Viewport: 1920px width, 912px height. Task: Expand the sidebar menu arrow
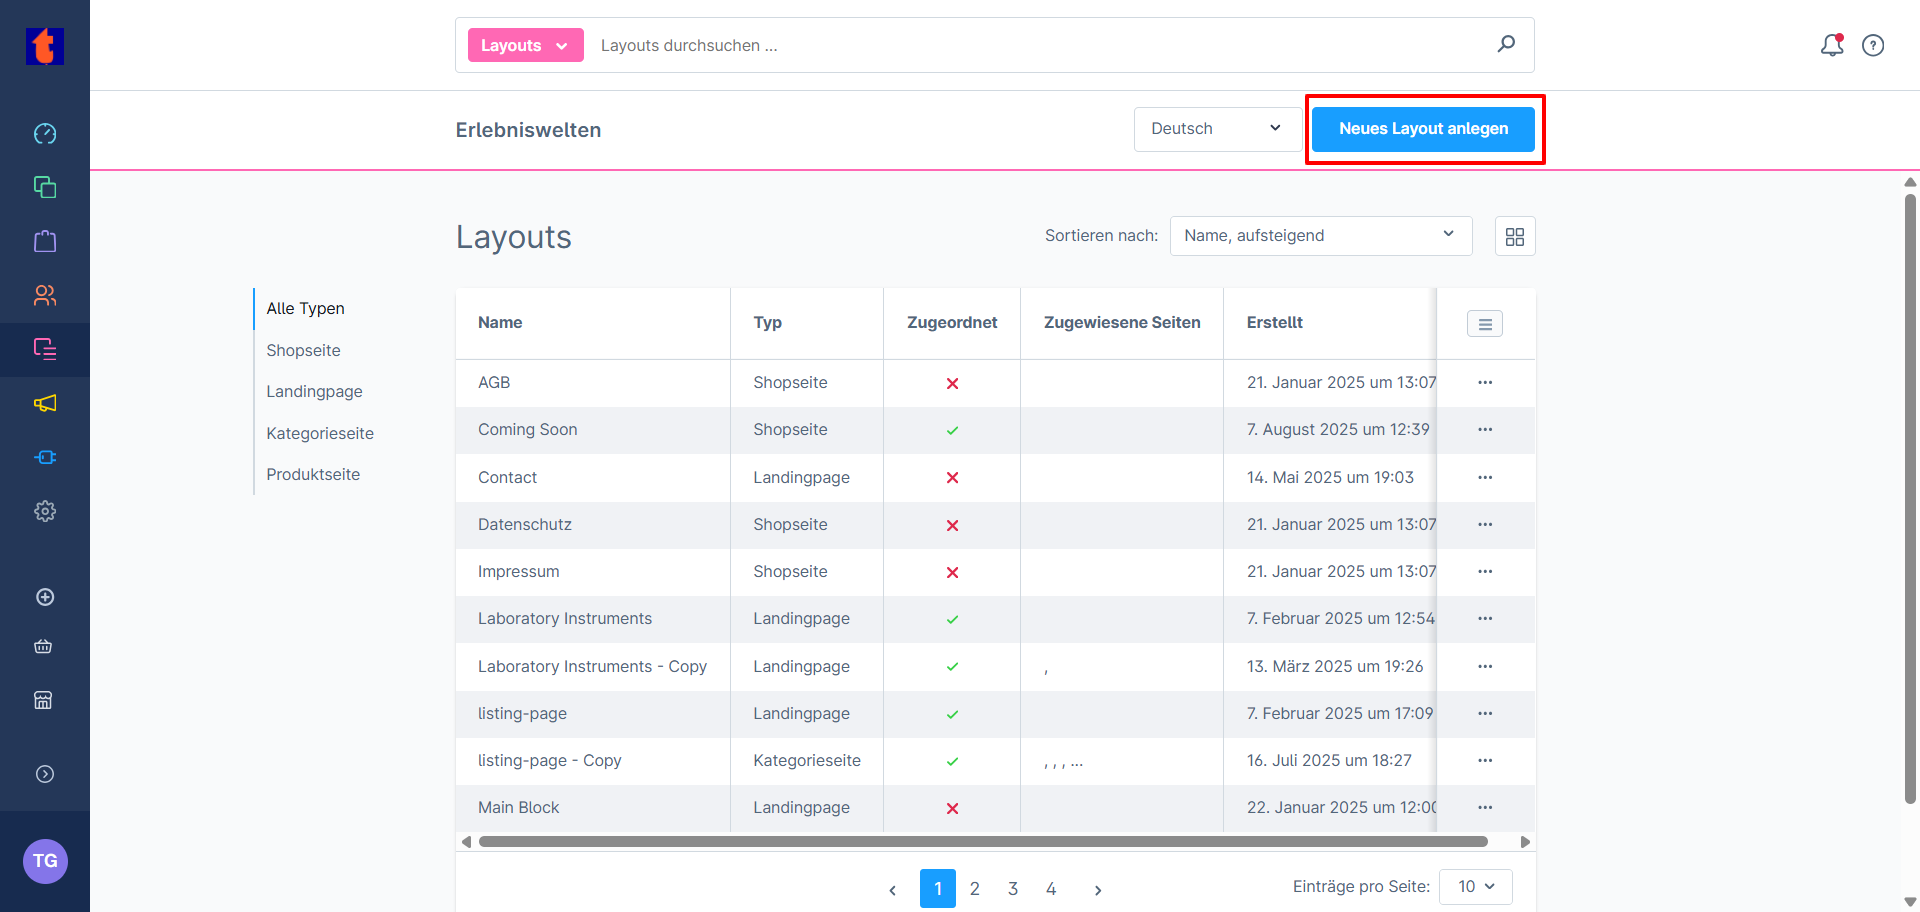(x=45, y=774)
